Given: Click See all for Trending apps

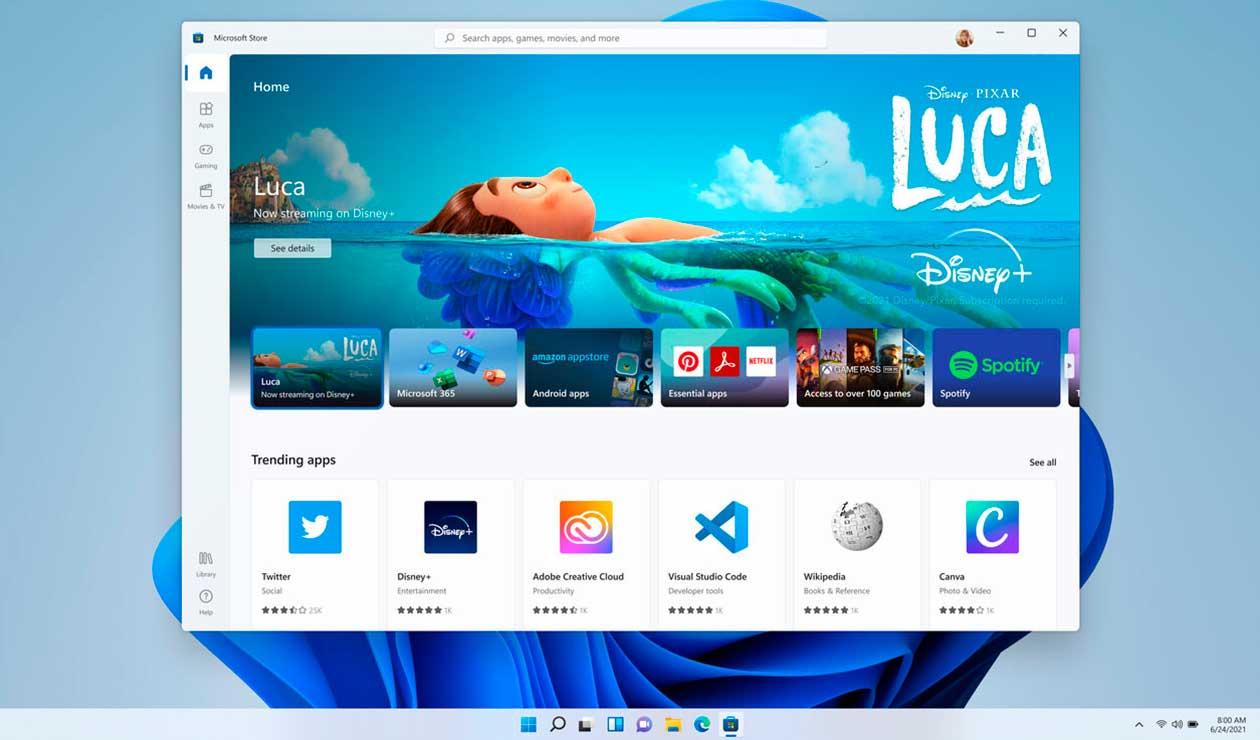Looking at the screenshot, I should [x=1043, y=462].
